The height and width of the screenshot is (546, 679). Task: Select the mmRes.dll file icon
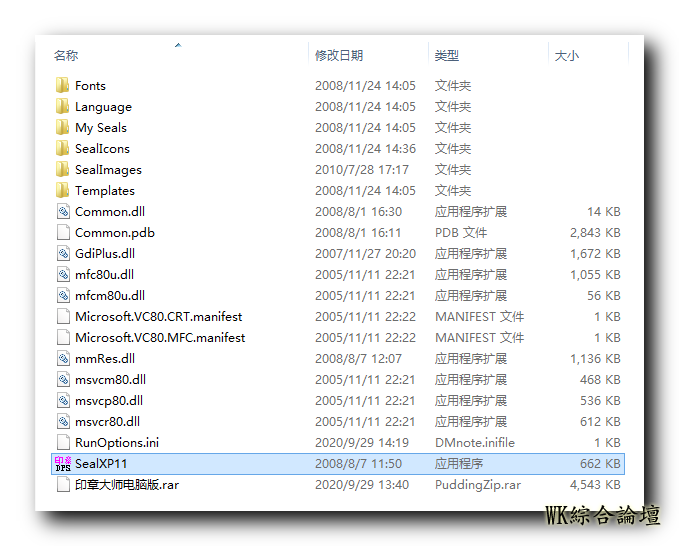pyautogui.click(x=63, y=358)
